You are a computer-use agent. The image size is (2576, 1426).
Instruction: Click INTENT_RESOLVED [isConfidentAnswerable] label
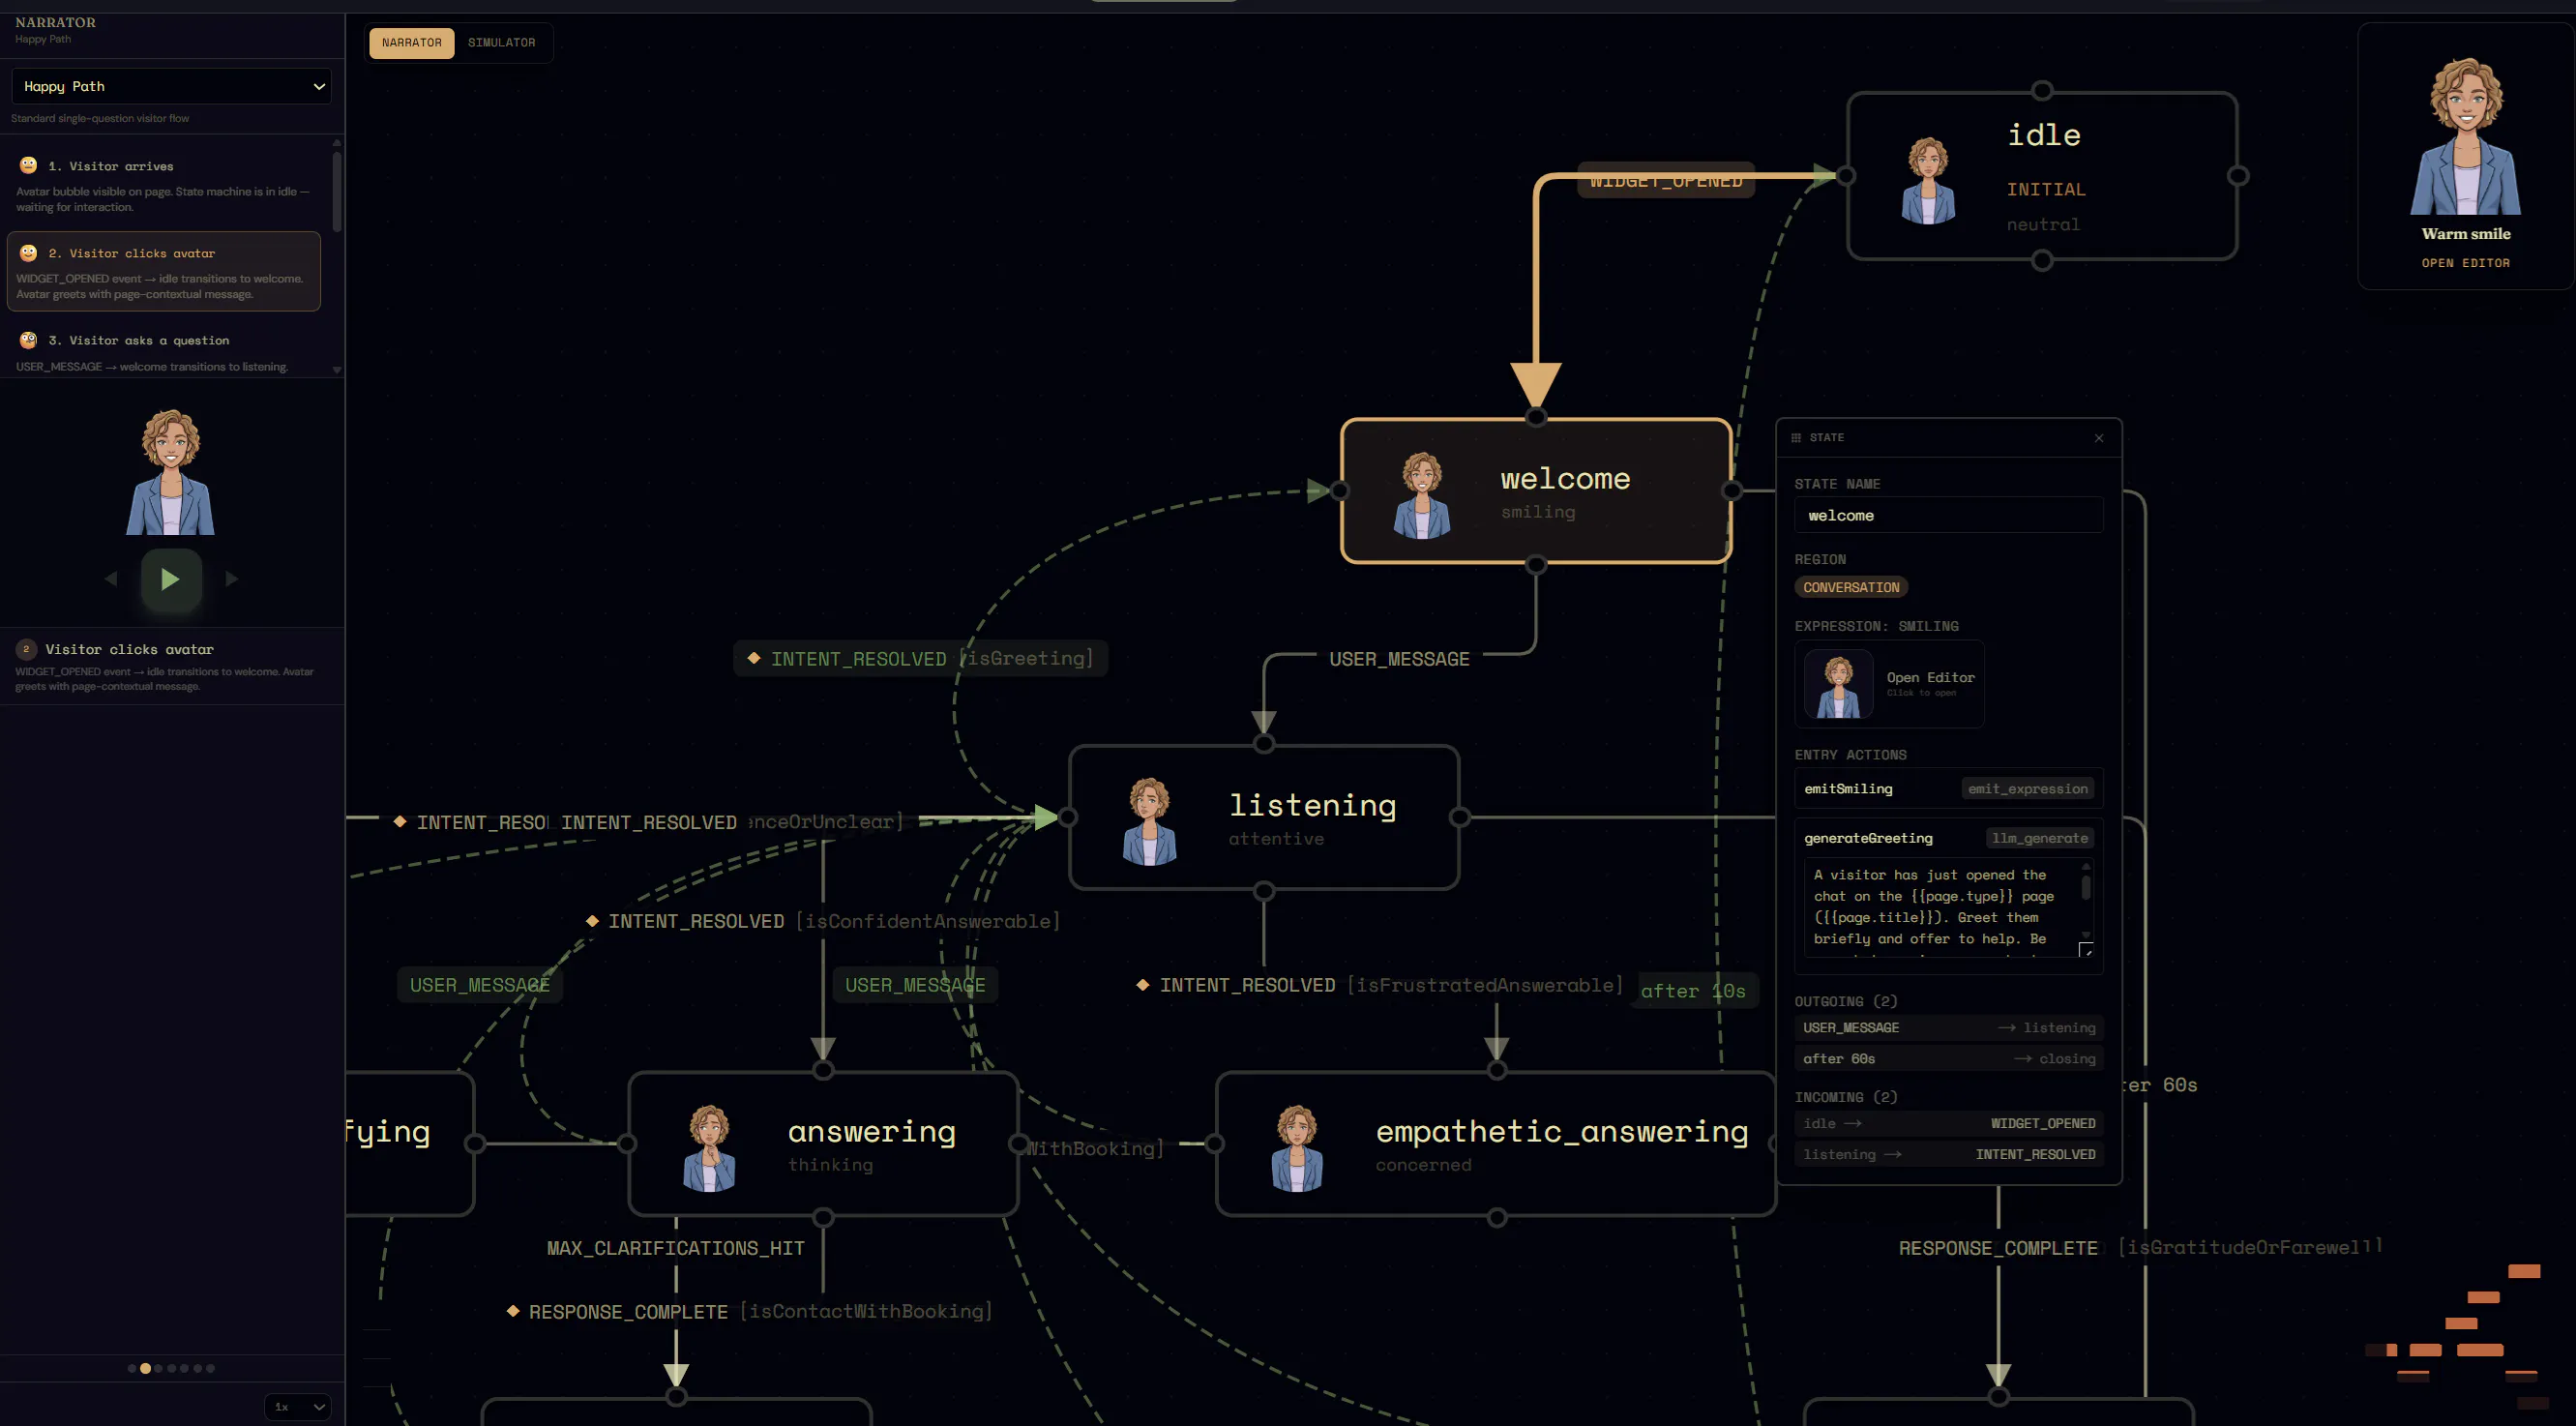pos(823,921)
